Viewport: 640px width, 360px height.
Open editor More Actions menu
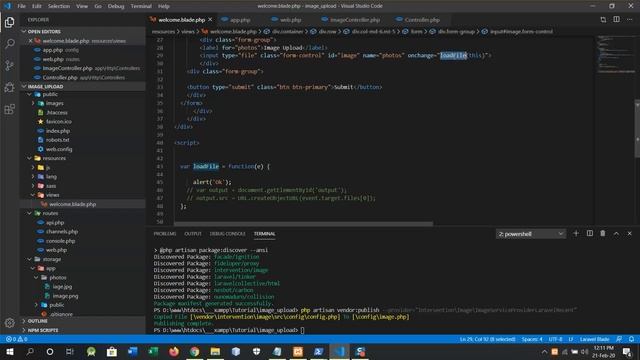pos(629,20)
